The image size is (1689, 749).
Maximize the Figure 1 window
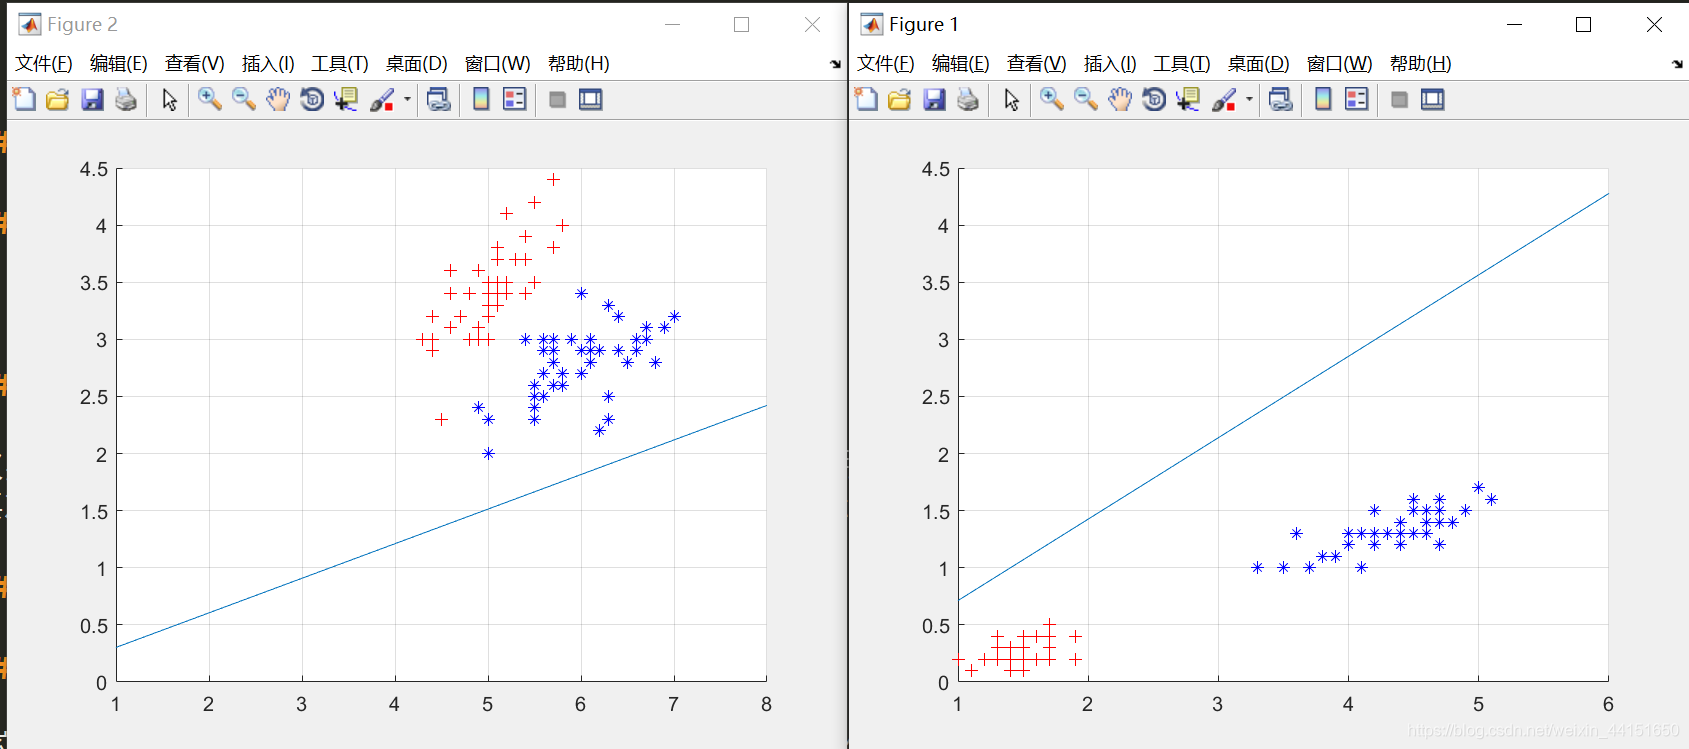coord(1584,24)
